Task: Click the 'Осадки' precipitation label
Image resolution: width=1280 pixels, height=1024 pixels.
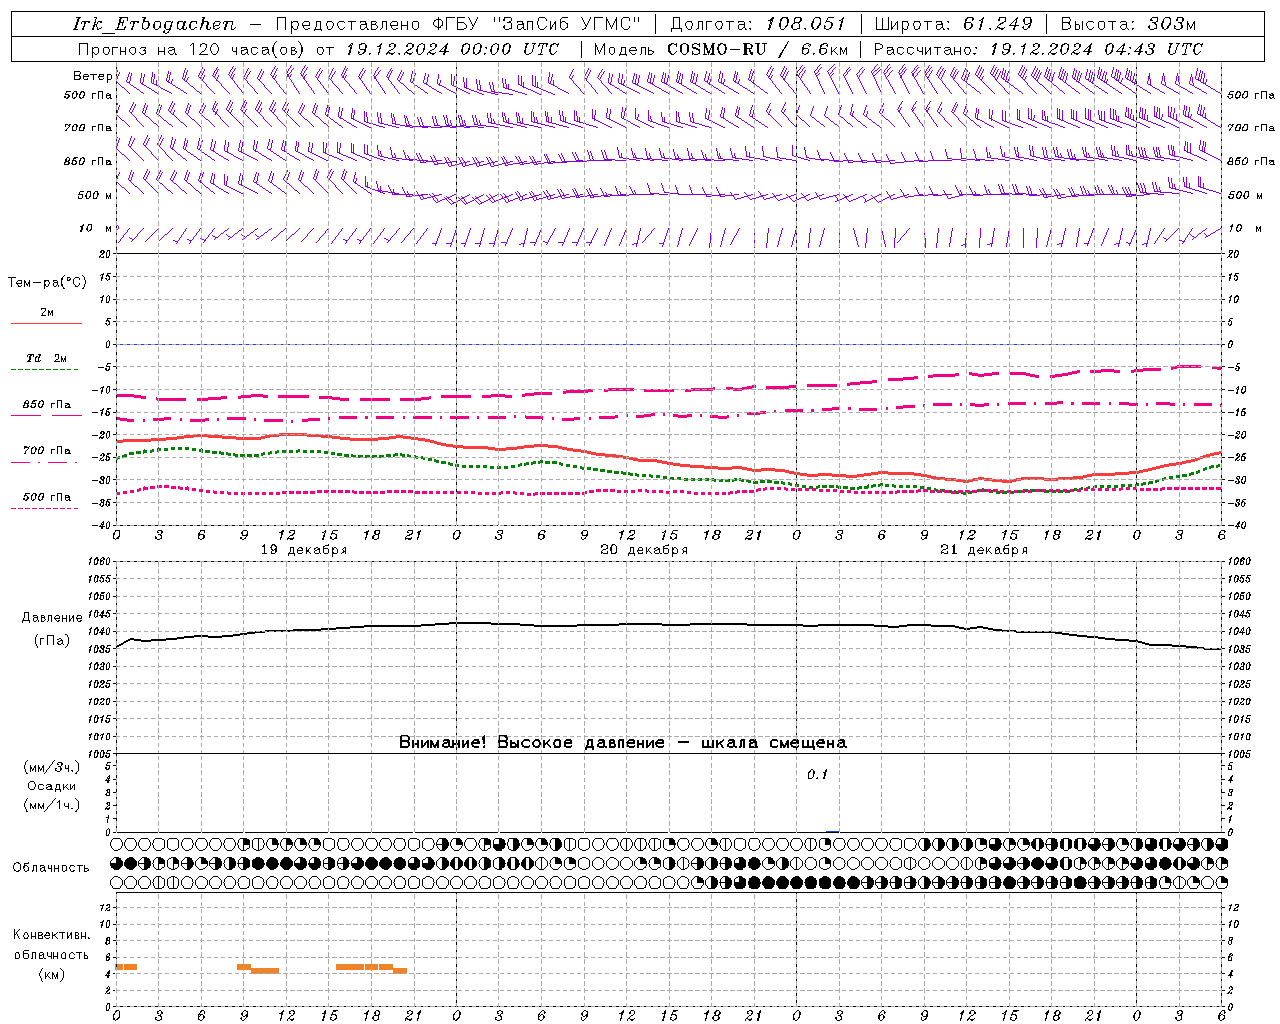Action: 52,786
